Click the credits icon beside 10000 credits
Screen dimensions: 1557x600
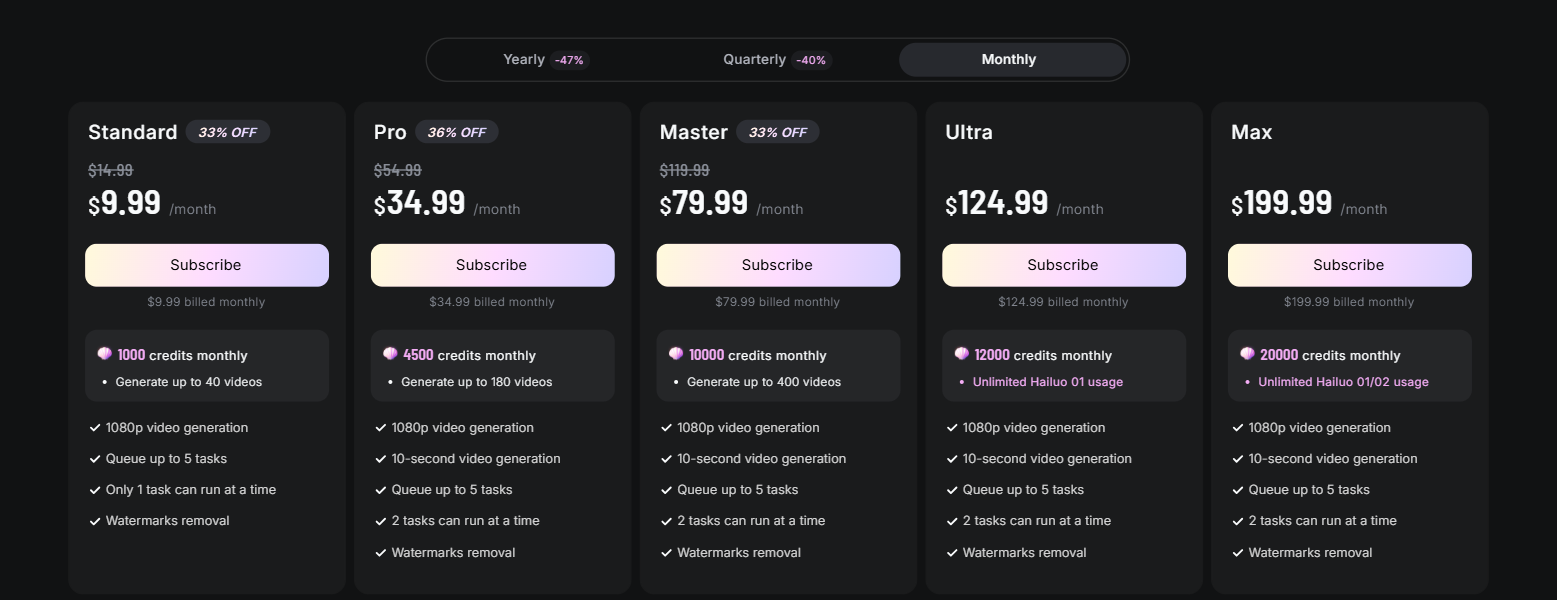coord(676,354)
